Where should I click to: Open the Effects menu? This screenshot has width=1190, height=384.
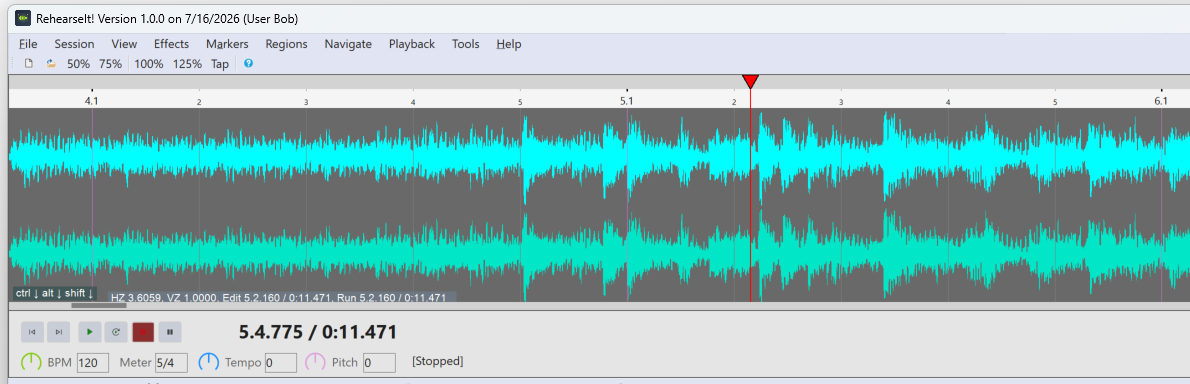point(172,44)
